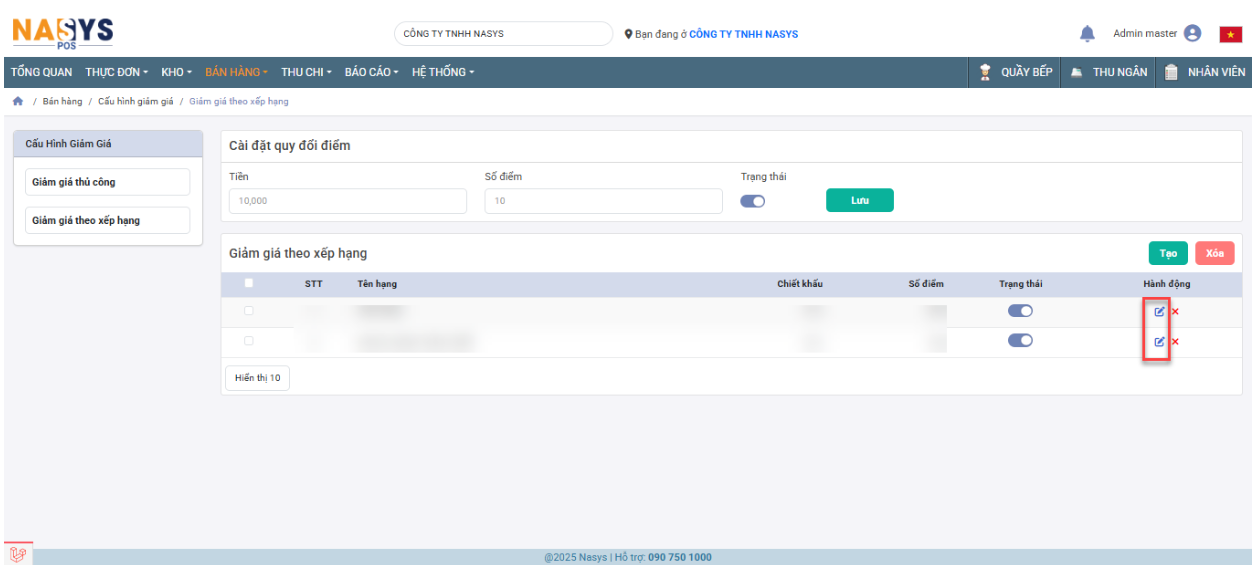
Task: Click edit icon in first ranking row
Action: pyautogui.click(x=1159, y=311)
